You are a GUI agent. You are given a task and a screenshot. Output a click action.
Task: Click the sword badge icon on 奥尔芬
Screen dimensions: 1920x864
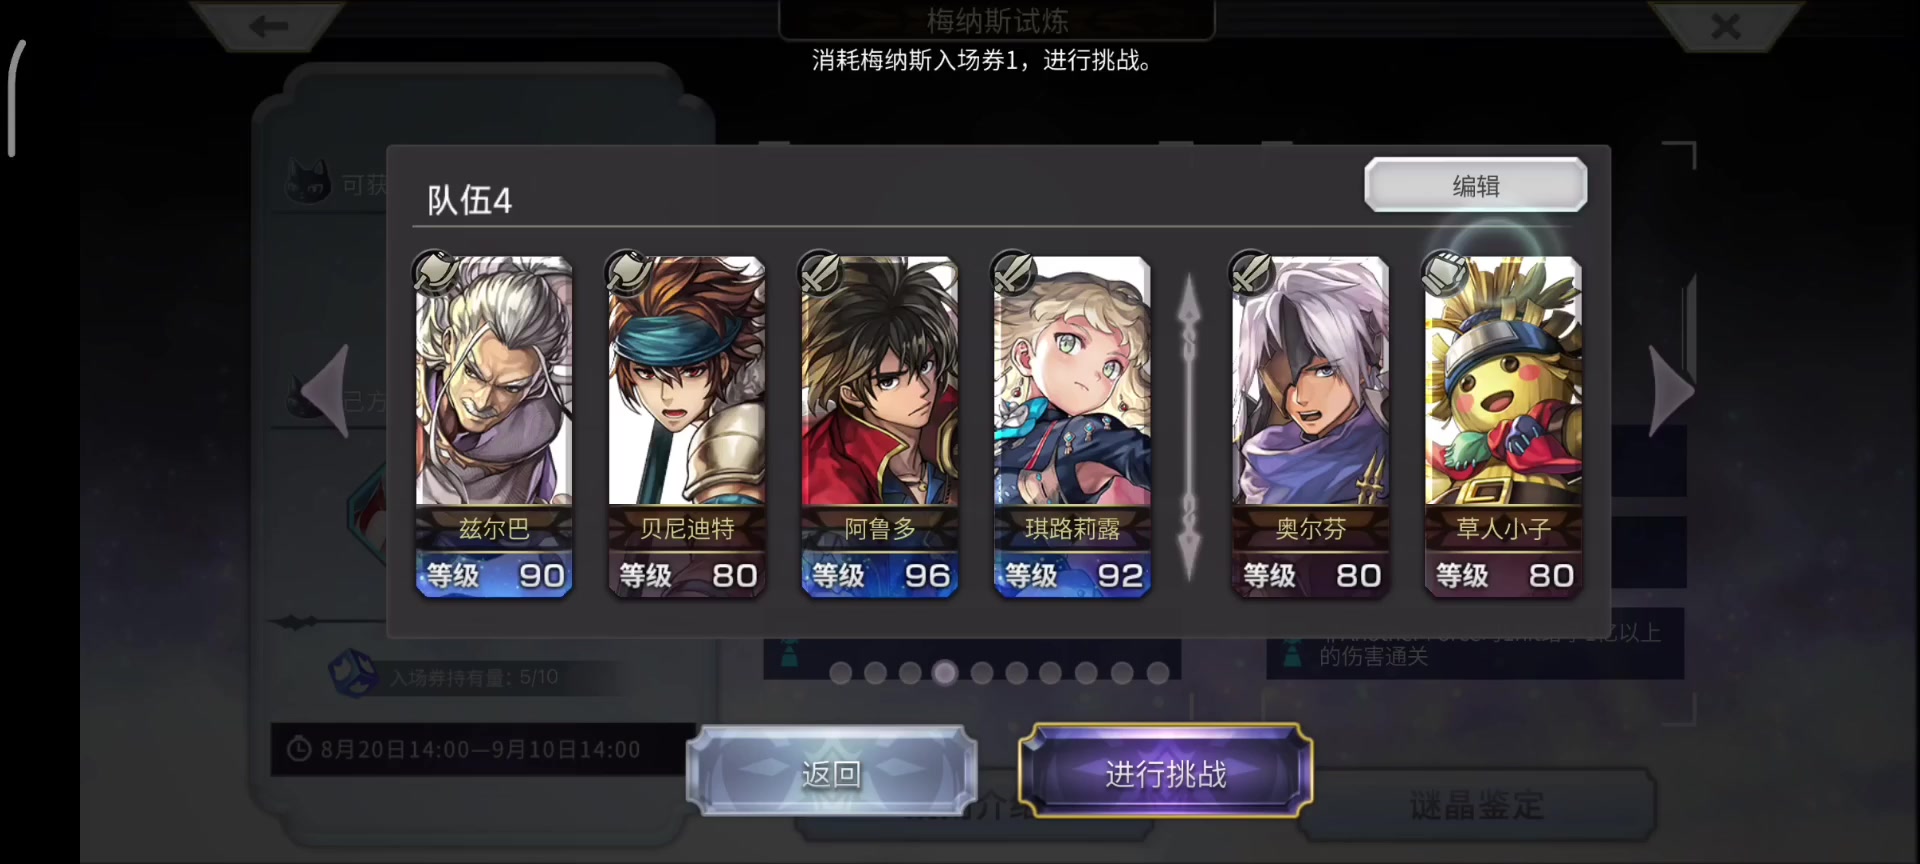pyautogui.click(x=1251, y=271)
